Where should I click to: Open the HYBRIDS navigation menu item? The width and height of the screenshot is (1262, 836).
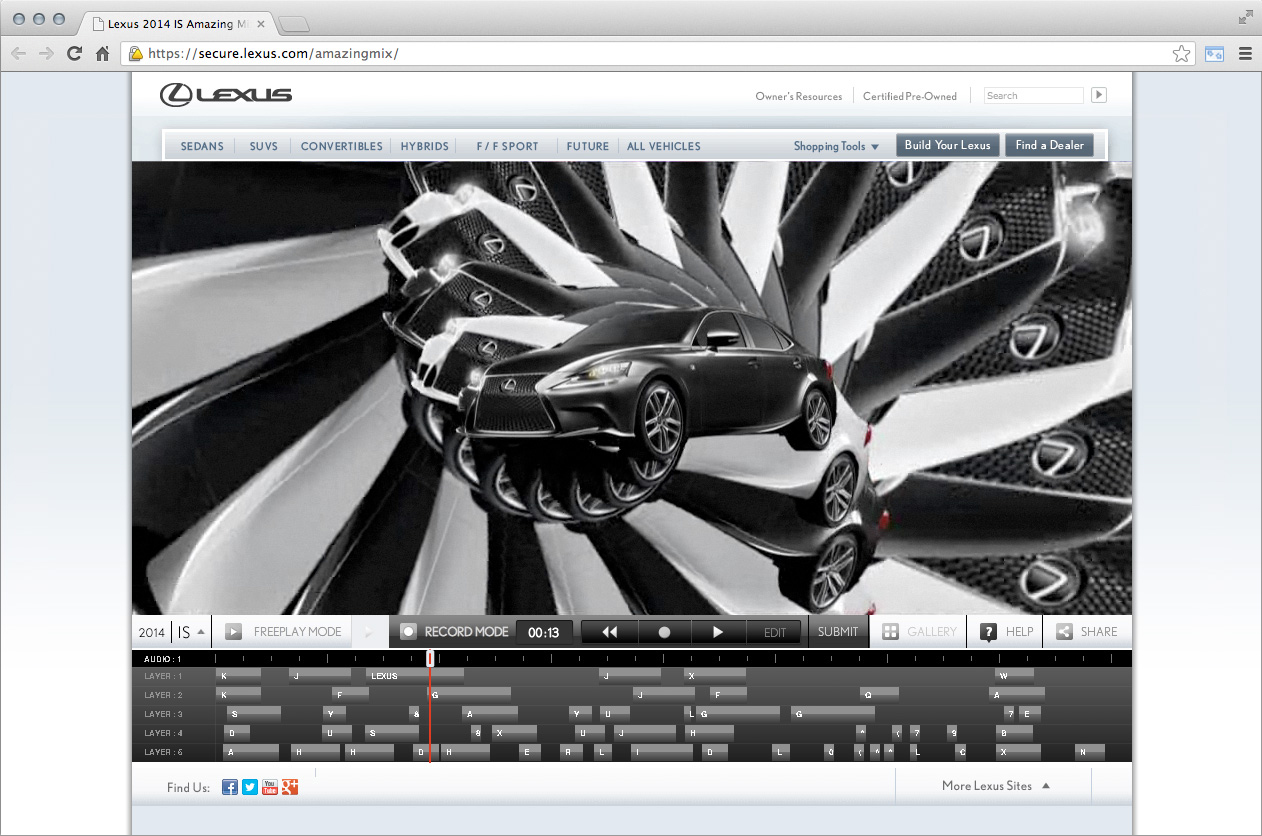pos(424,146)
